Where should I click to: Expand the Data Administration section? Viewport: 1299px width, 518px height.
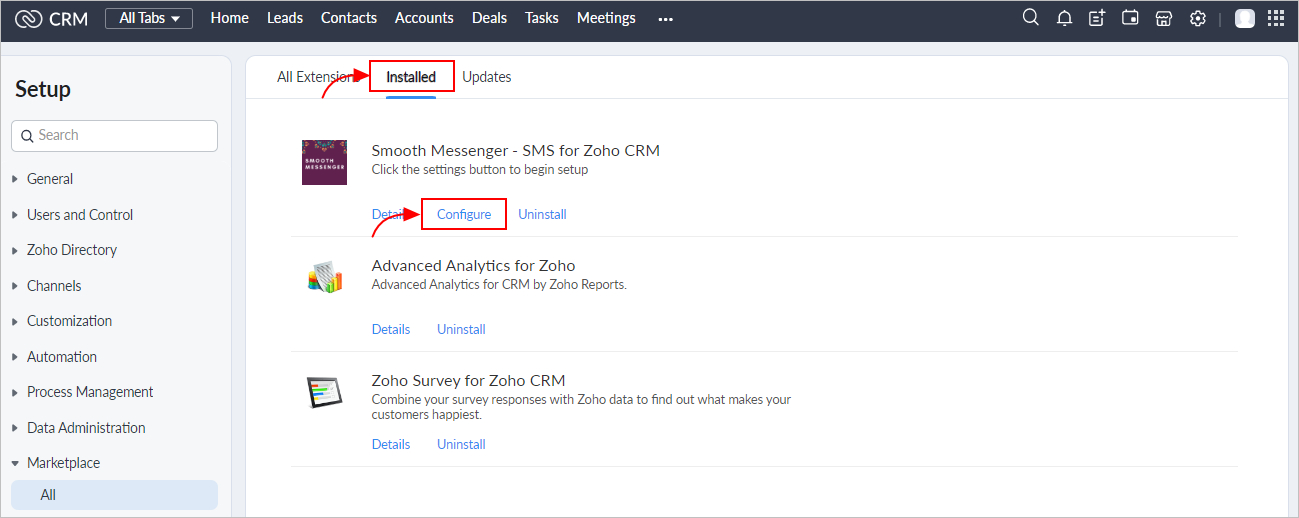click(78, 428)
